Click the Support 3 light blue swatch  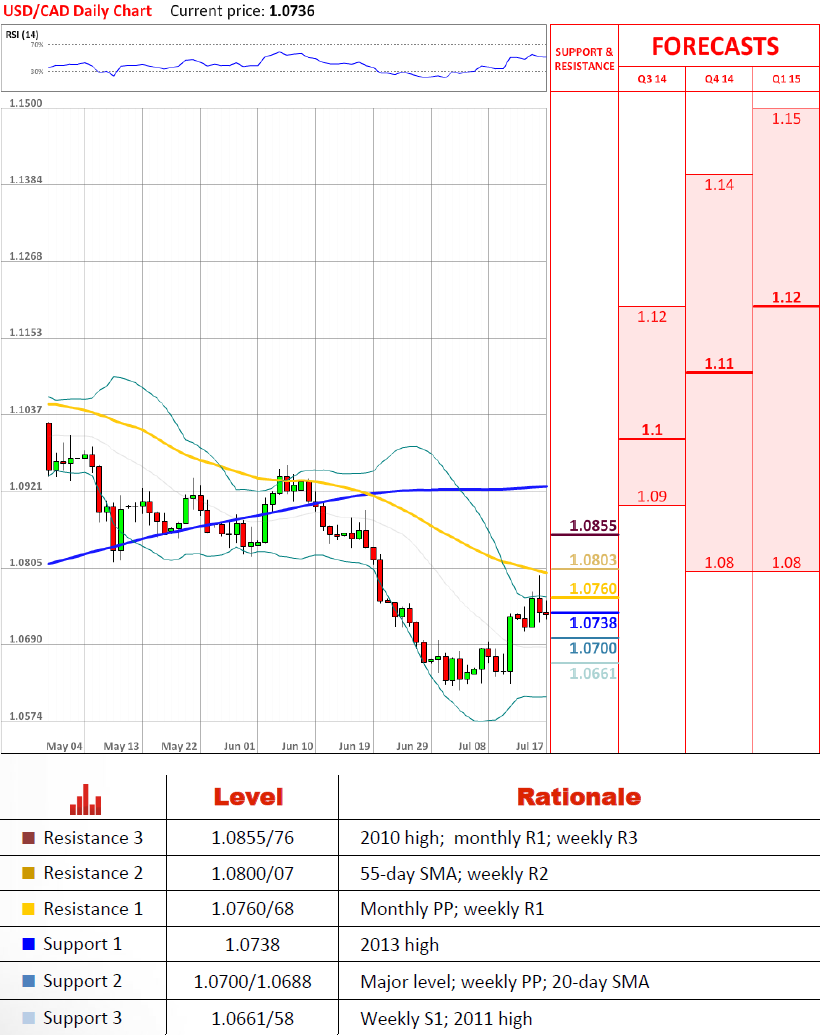[x=28, y=1018]
